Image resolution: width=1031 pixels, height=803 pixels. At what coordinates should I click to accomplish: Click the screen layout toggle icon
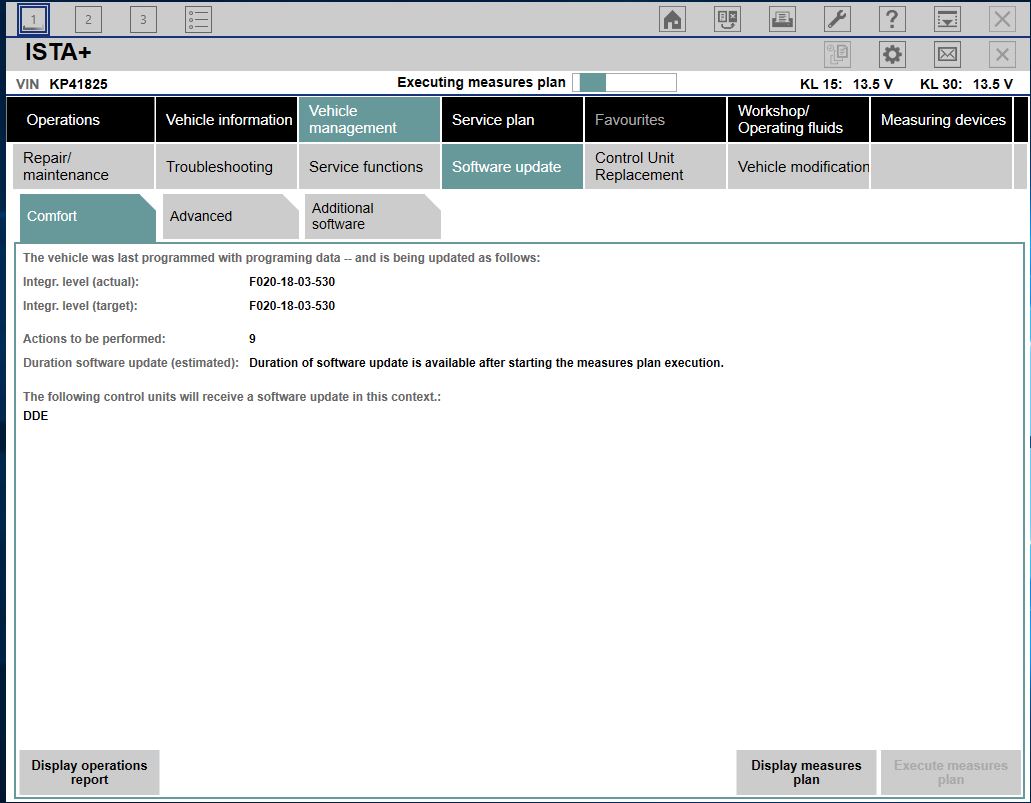tap(947, 18)
